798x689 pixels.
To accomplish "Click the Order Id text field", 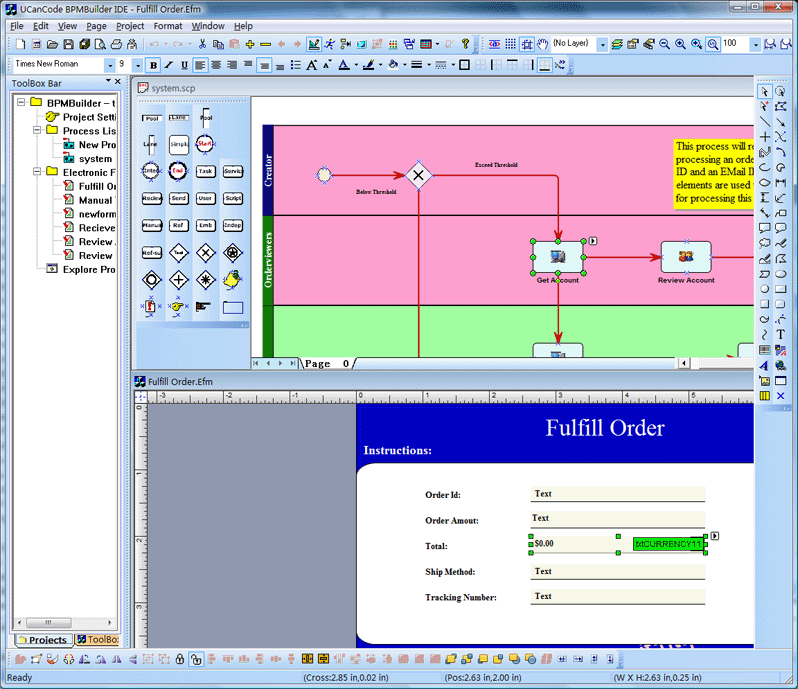I will [617, 494].
